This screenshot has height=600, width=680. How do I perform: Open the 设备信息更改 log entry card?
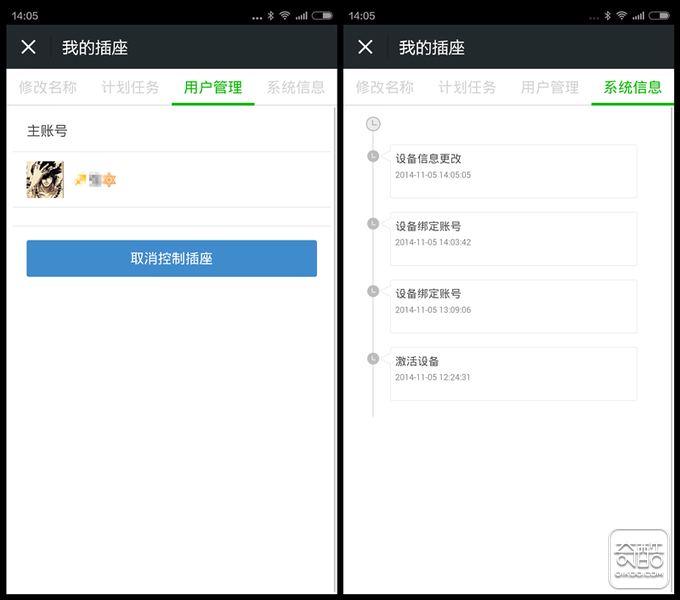coord(513,171)
